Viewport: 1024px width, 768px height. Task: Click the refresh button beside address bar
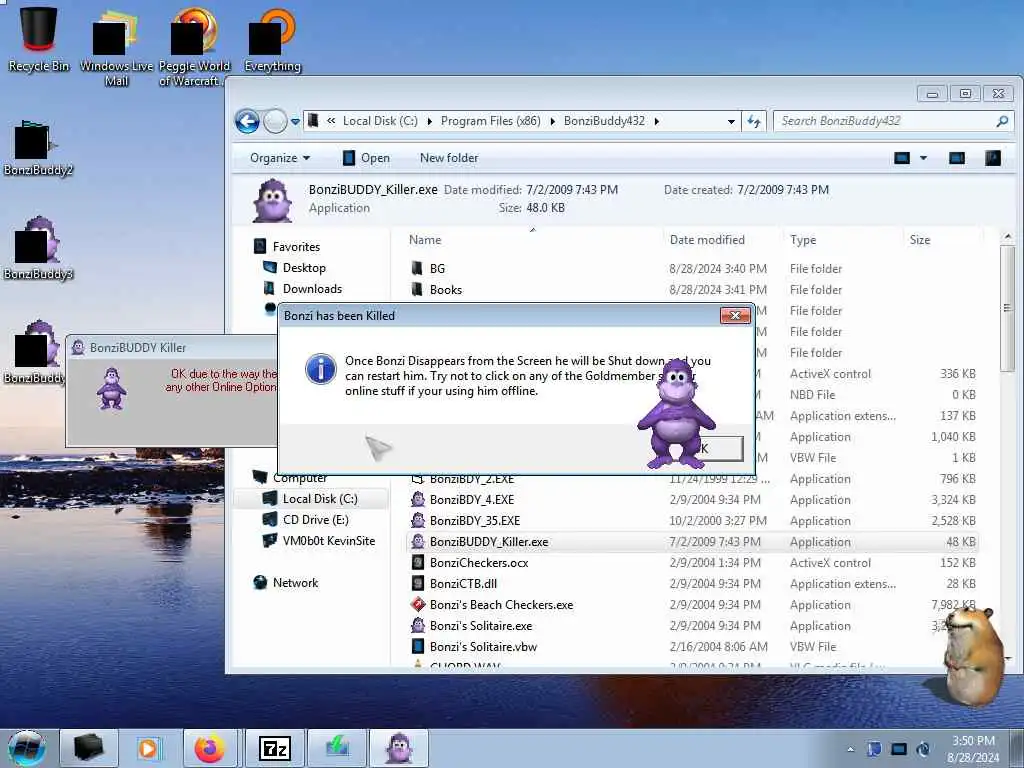click(x=754, y=121)
